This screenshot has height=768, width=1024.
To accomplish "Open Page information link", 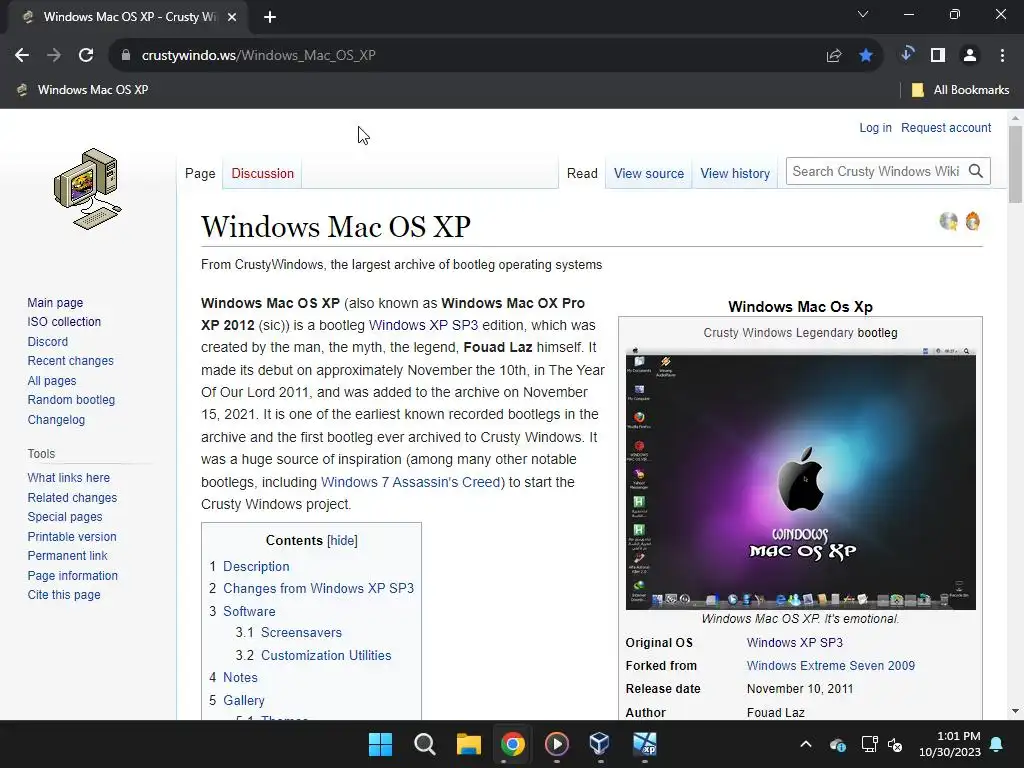I will coord(72,575).
